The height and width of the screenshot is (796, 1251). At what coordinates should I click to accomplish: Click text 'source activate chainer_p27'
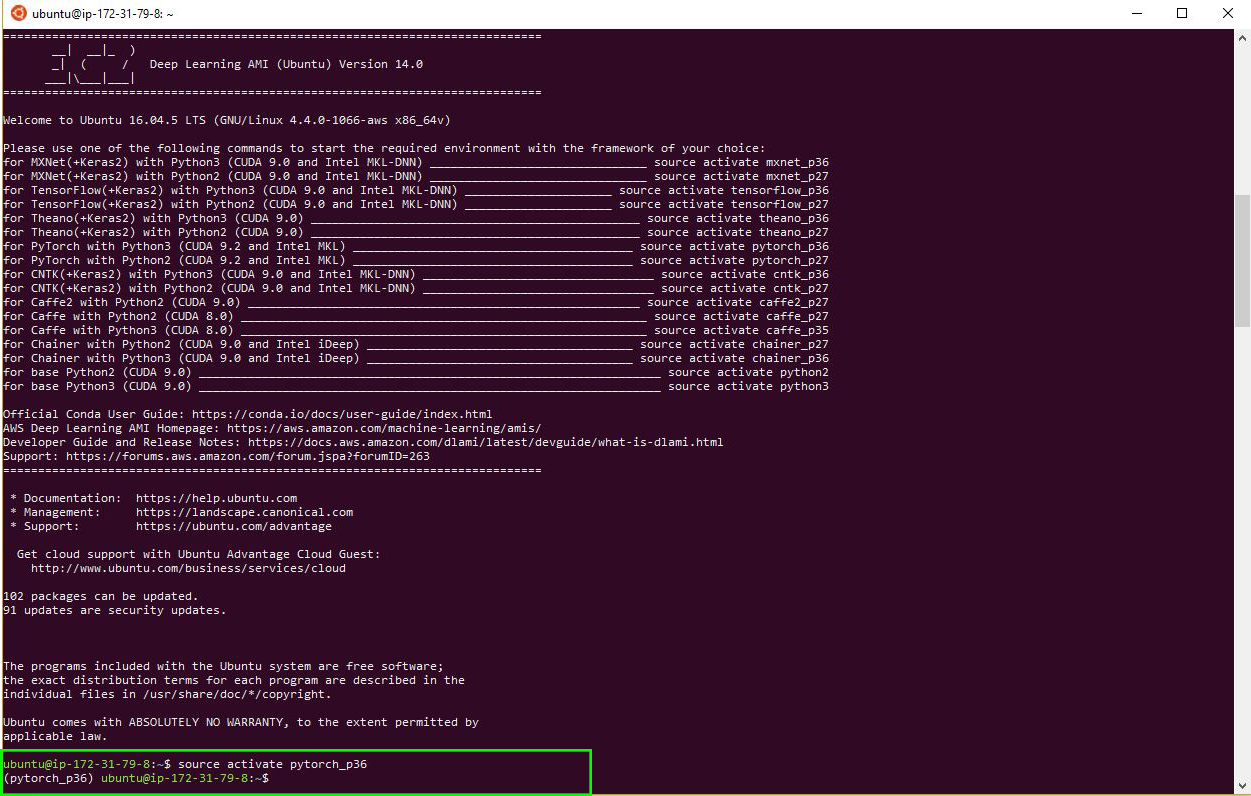[734, 344]
